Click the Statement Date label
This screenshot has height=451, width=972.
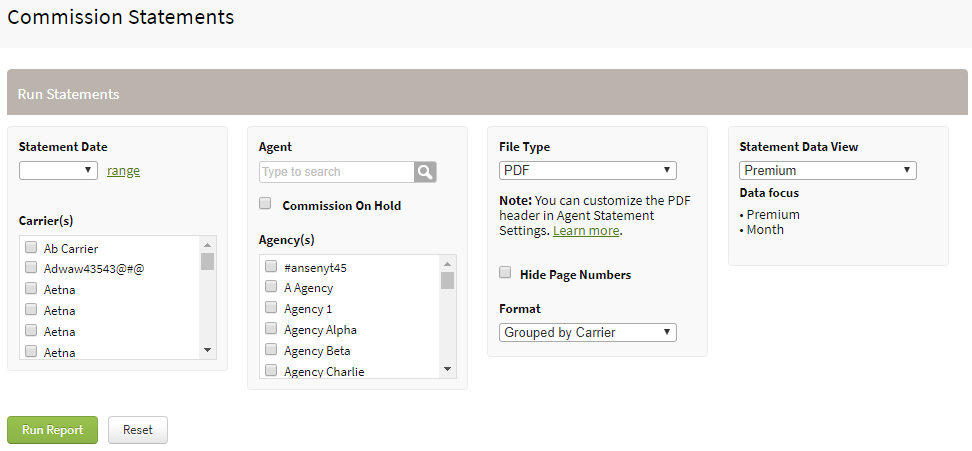63,147
